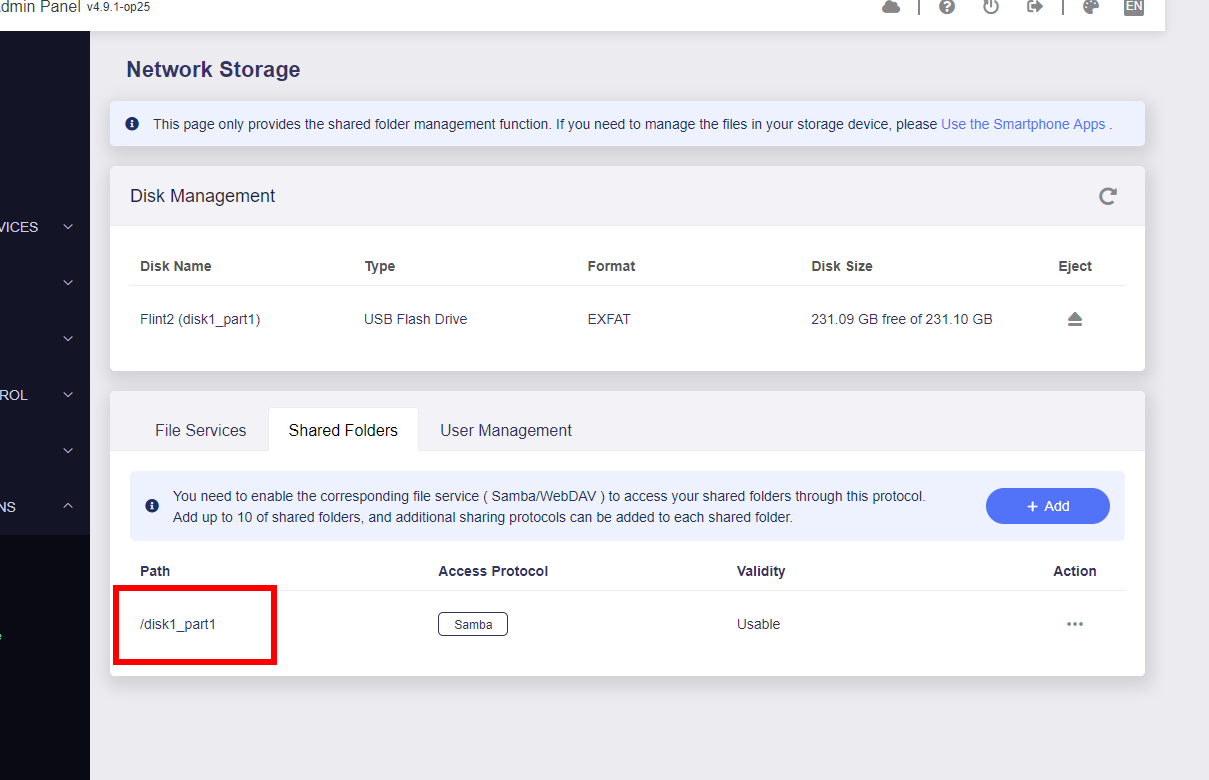
Task: Click the power reboot icon
Action: [x=991, y=7]
